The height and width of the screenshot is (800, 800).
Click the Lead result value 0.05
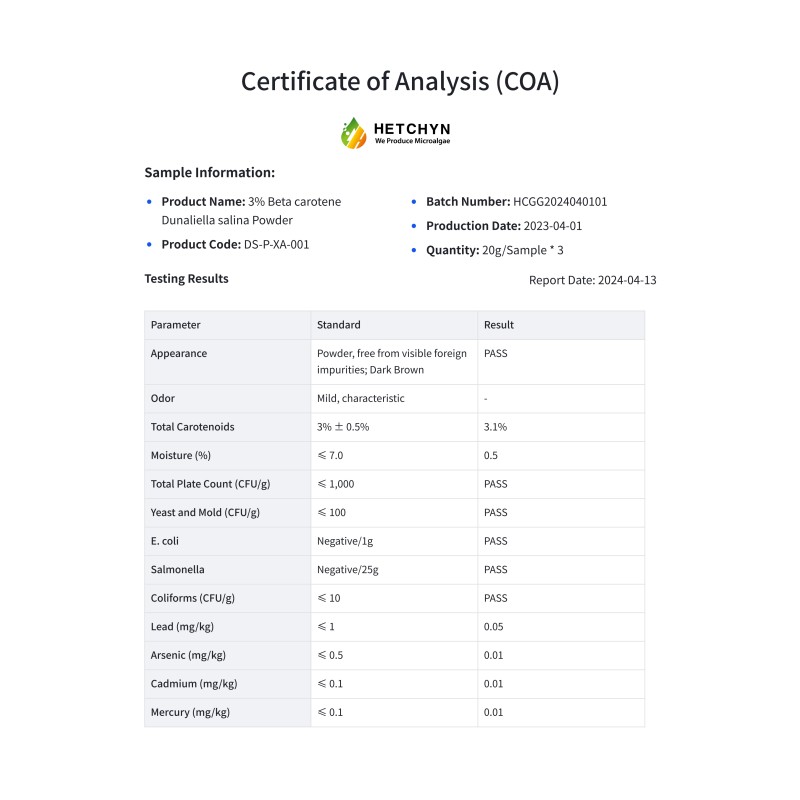(494, 627)
